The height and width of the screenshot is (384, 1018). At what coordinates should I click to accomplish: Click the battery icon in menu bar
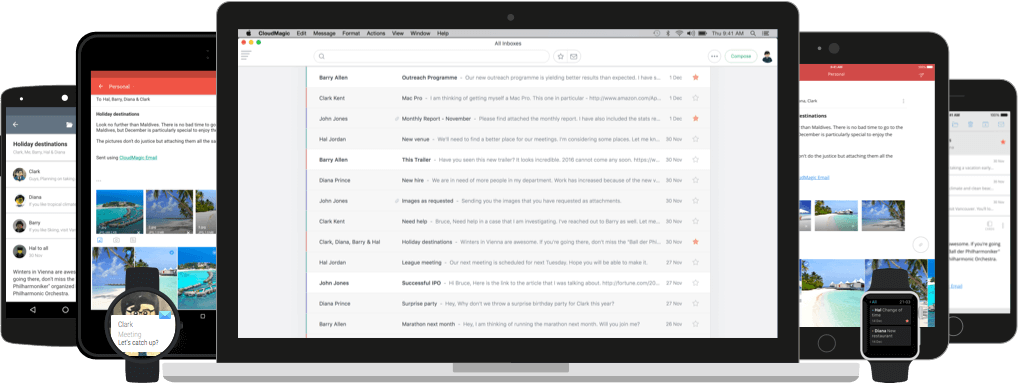pos(702,33)
